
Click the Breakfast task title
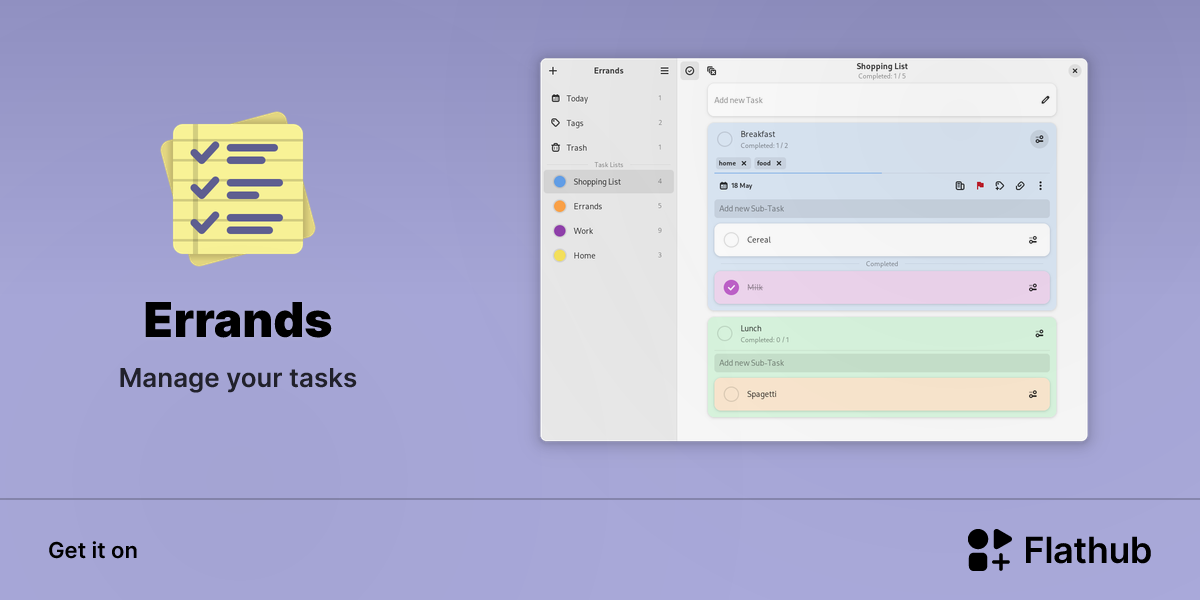(758, 134)
